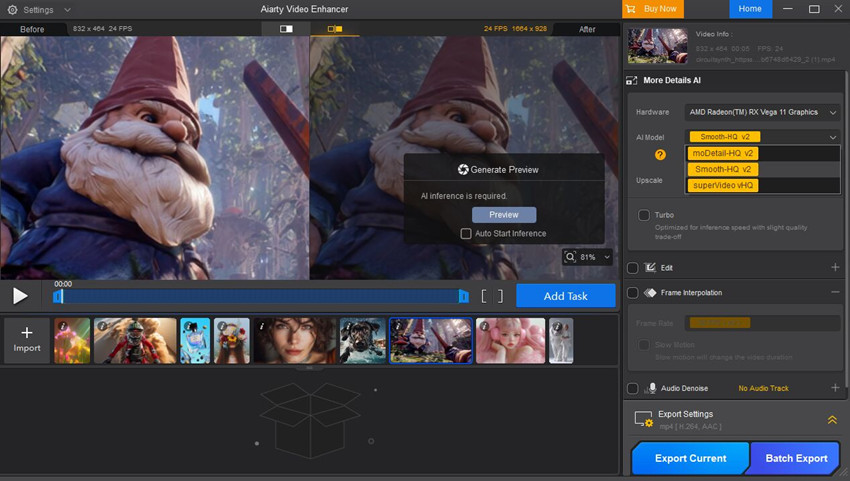Select the dog in water thumbnail
The height and width of the screenshot is (481, 850).
tap(363, 341)
